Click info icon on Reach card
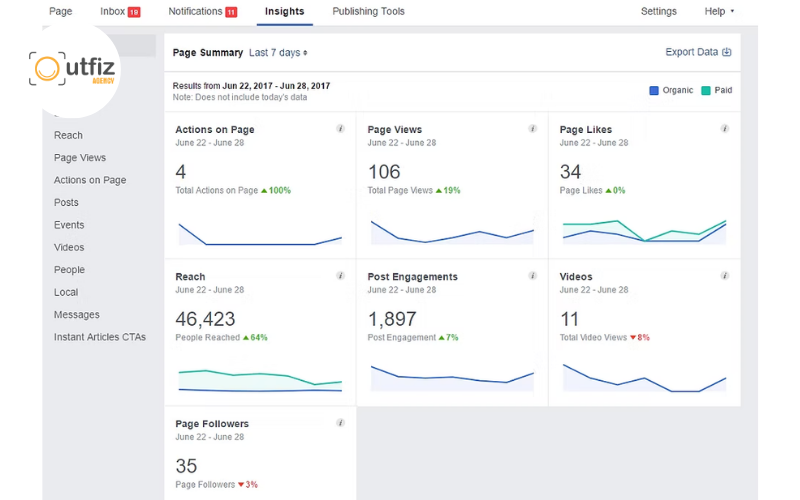The width and height of the screenshot is (800, 500). [x=341, y=276]
